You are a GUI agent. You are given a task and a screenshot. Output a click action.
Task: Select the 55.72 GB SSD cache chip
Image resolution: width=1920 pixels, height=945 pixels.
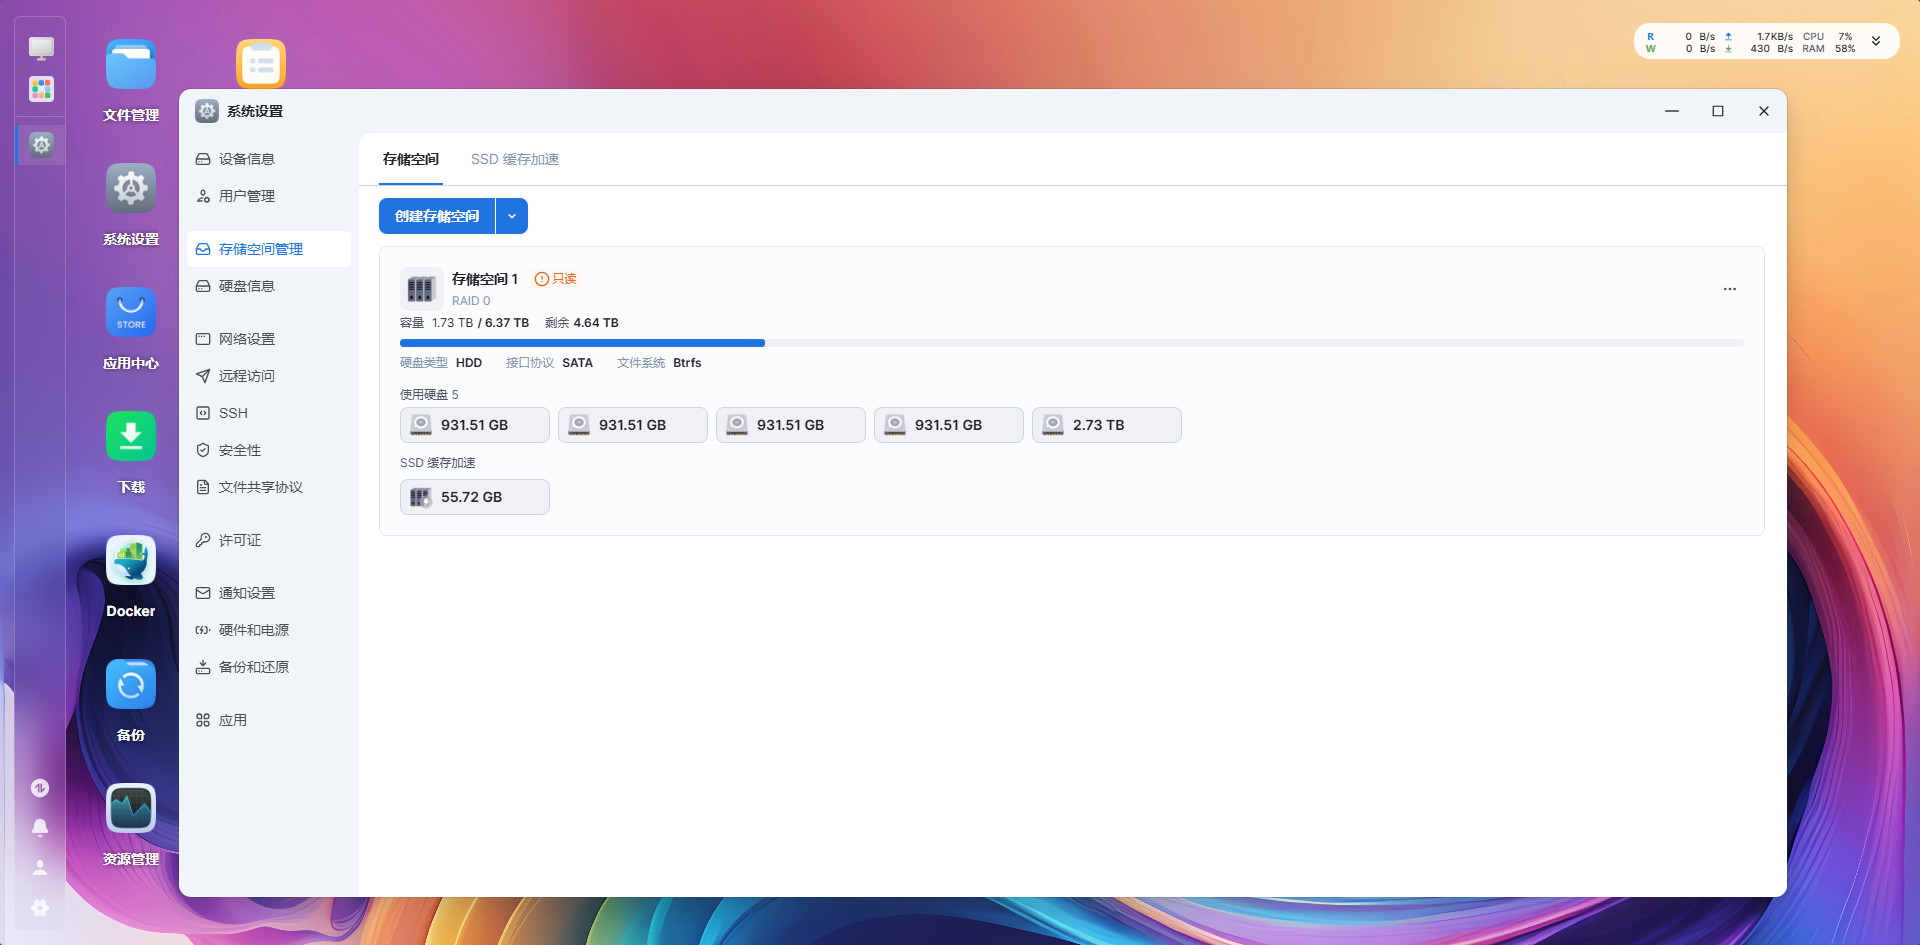475,497
